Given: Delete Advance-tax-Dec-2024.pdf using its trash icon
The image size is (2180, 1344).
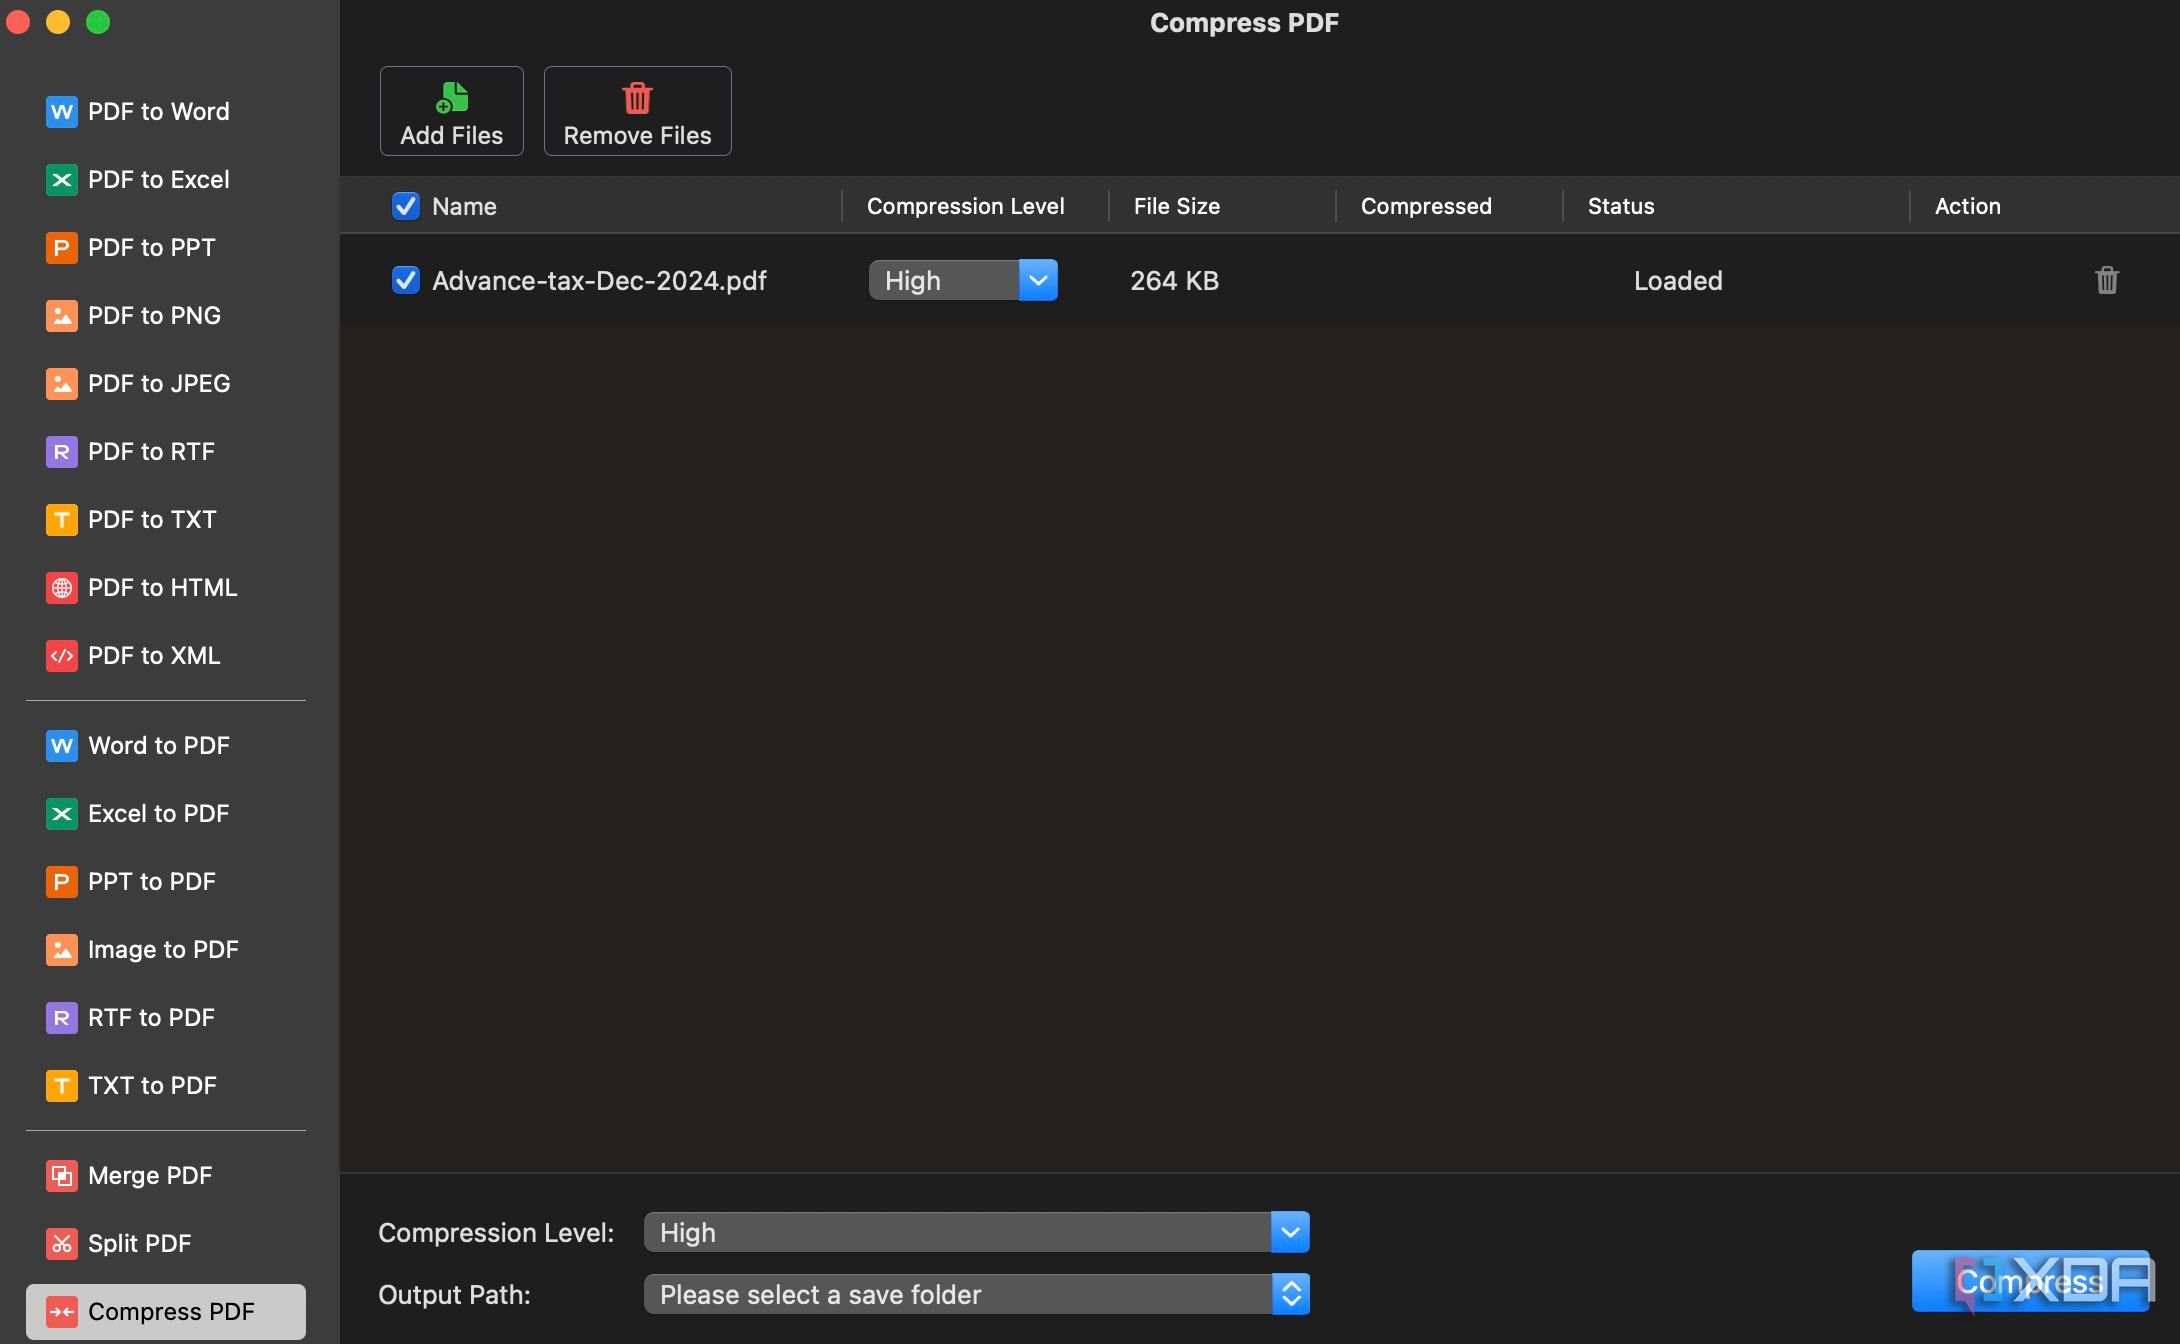Looking at the screenshot, I should click(x=2107, y=280).
